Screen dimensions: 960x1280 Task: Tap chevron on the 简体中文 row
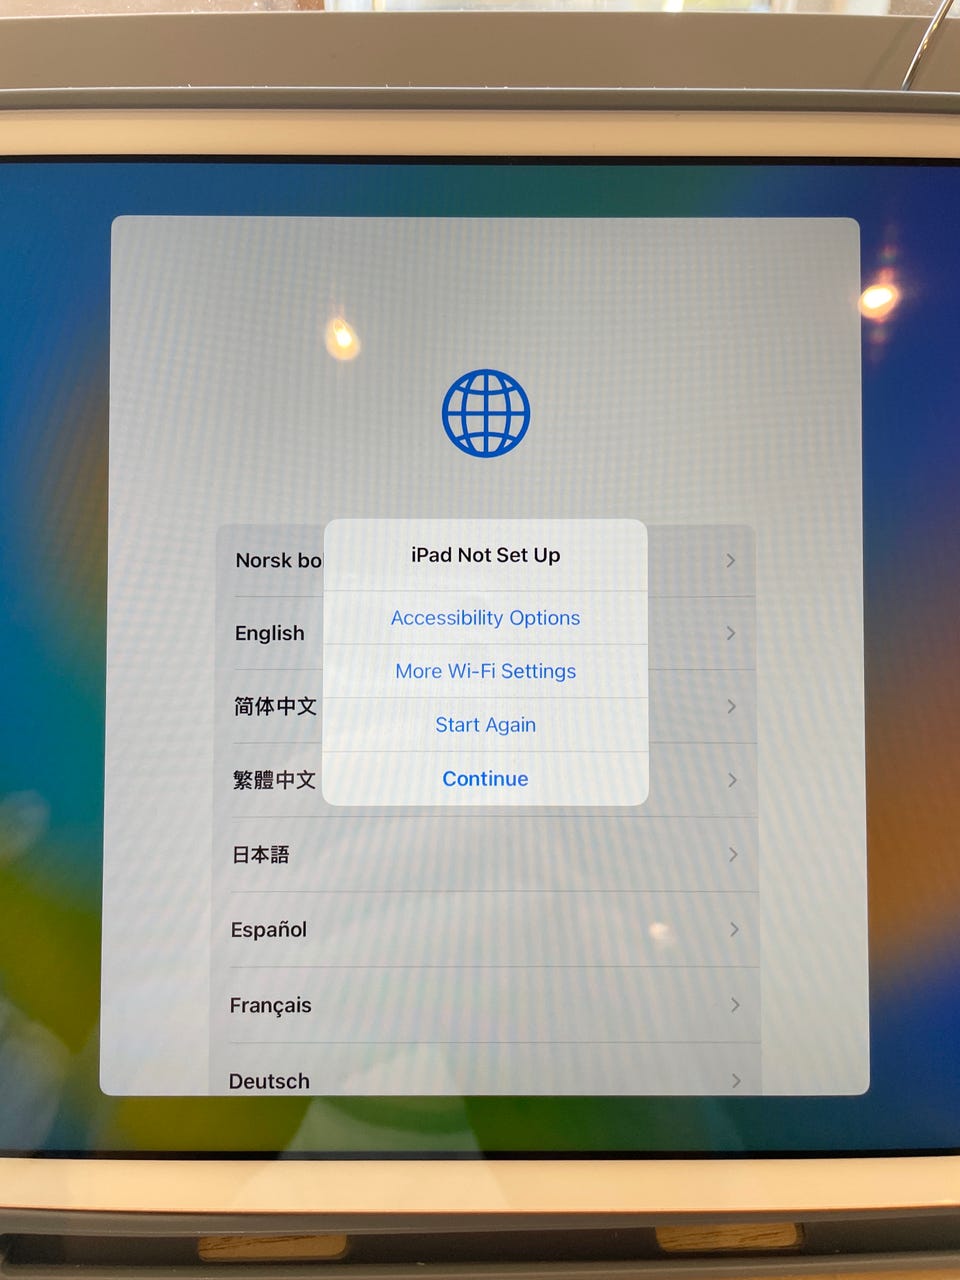[732, 706]
